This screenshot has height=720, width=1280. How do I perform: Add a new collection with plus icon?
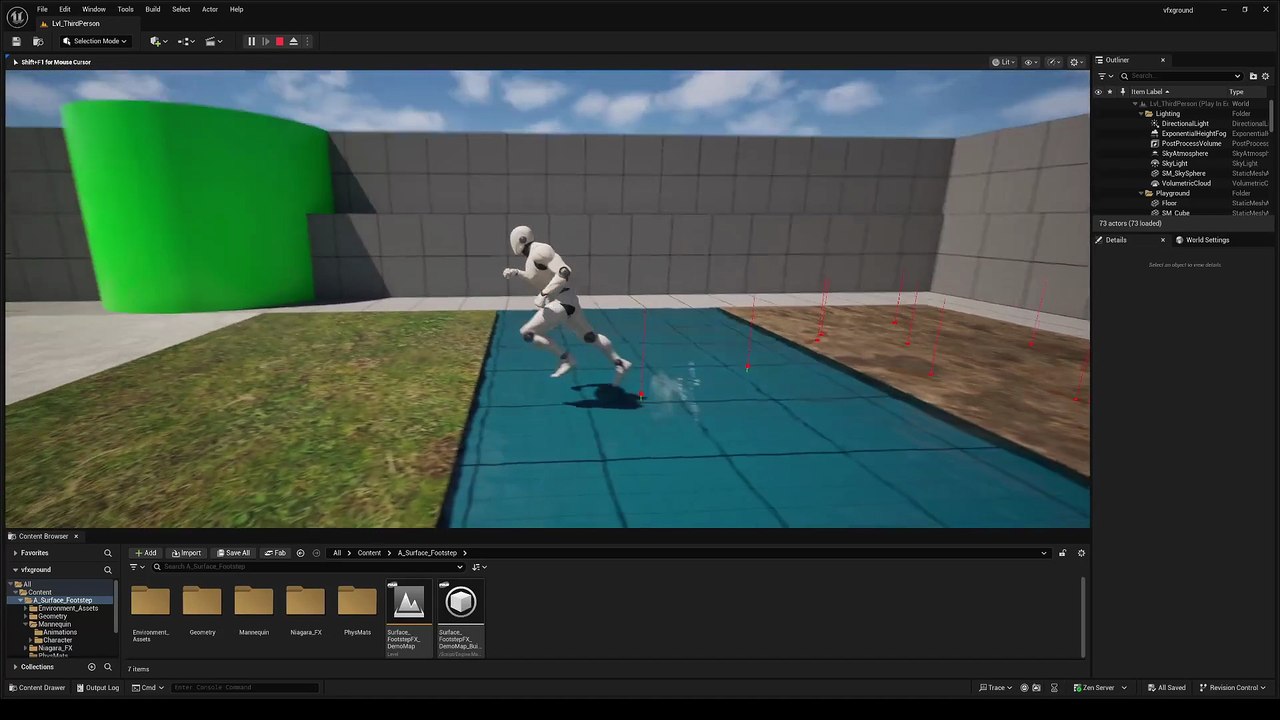(92, 667)
